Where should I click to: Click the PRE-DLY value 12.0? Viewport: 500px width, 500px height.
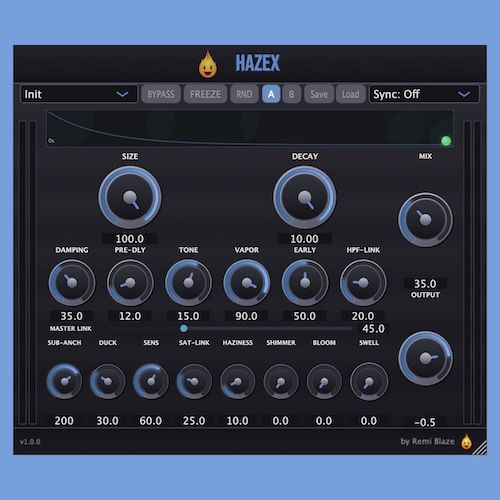coord(130,316)
